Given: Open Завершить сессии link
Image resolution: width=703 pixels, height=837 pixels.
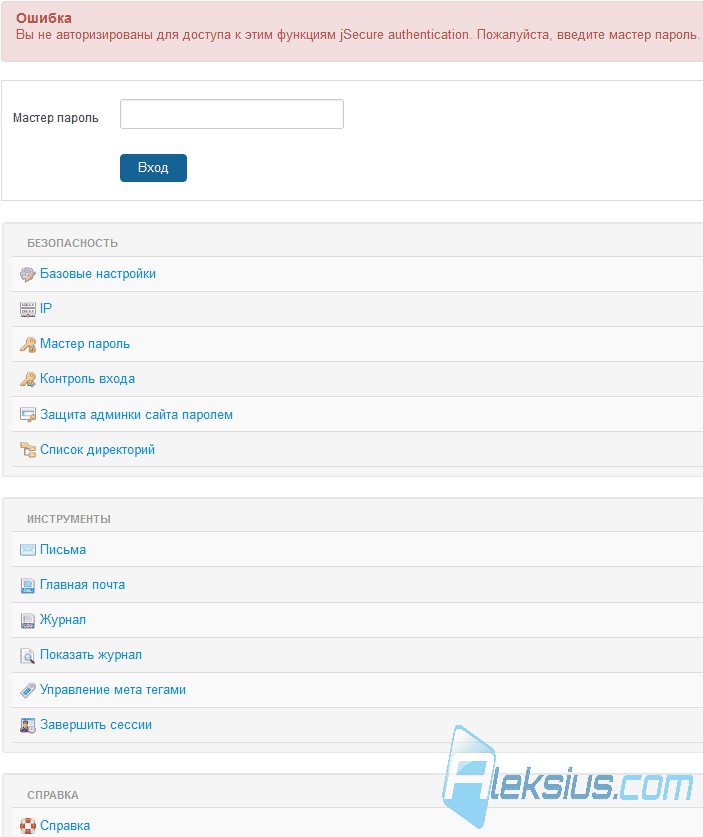Looking at the screenshot, I should [x=96, y=725].
